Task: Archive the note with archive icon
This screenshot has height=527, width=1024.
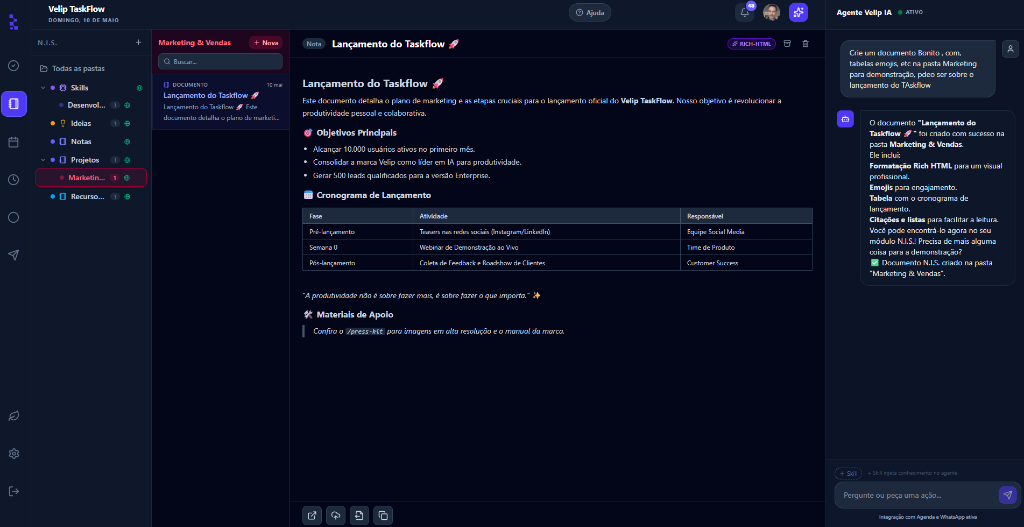Action: pos(787,44)
